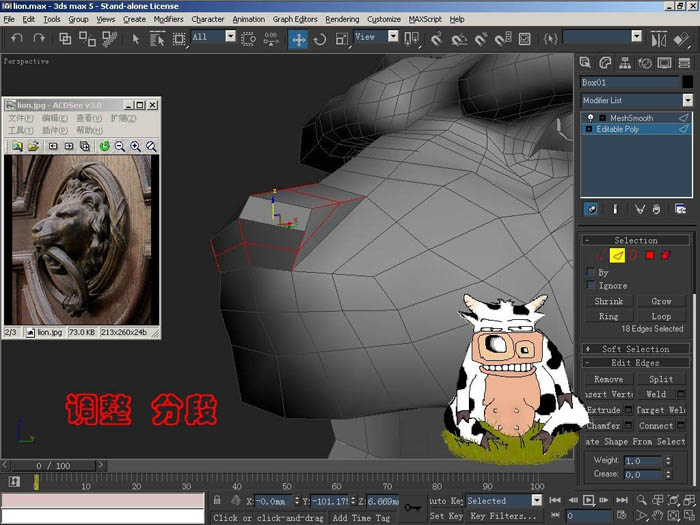Image resolution: width=700 pixels, height=525 pixels.
Task: Click the Redo arrow in main toolbar
Action: 39,38
